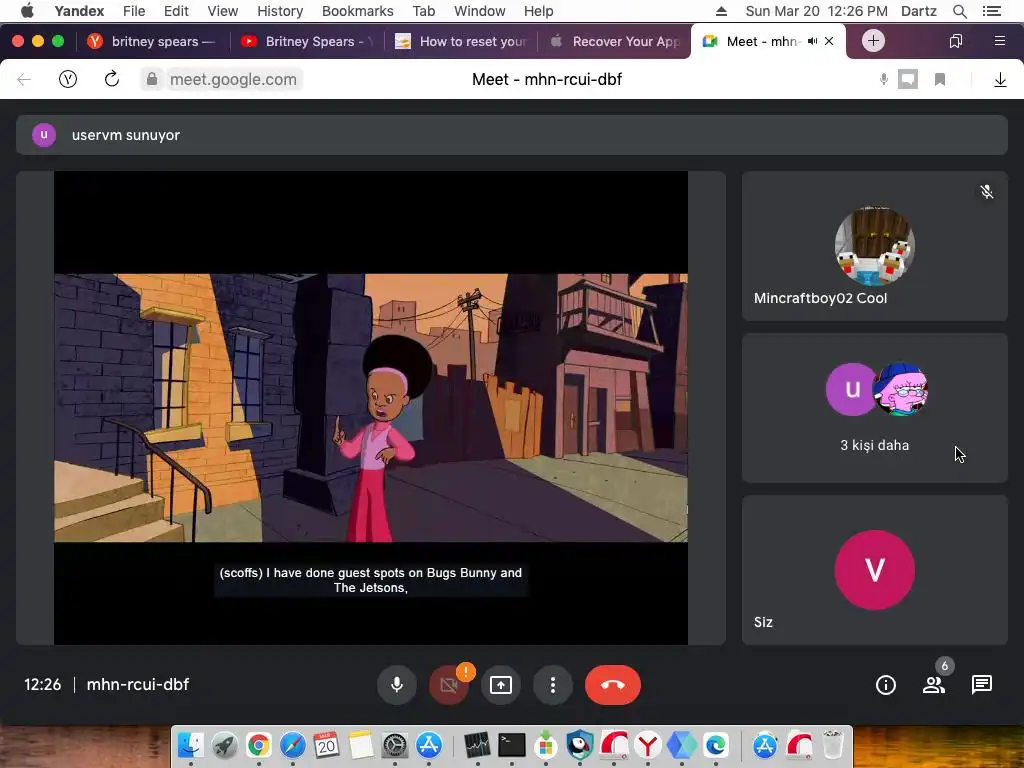Open Spotlight search in the menu bar
The image size is (1024, 768).
click(x=959, y=11)
